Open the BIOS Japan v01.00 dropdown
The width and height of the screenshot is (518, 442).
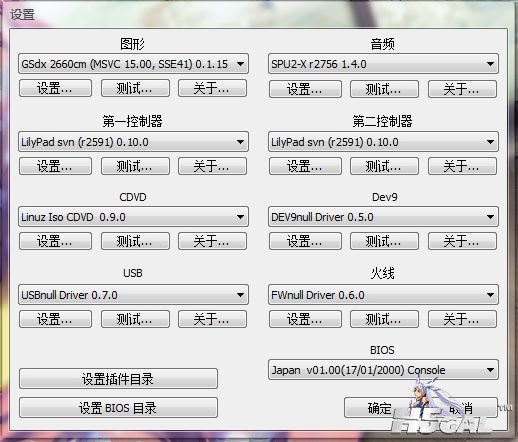click(383, 370)
